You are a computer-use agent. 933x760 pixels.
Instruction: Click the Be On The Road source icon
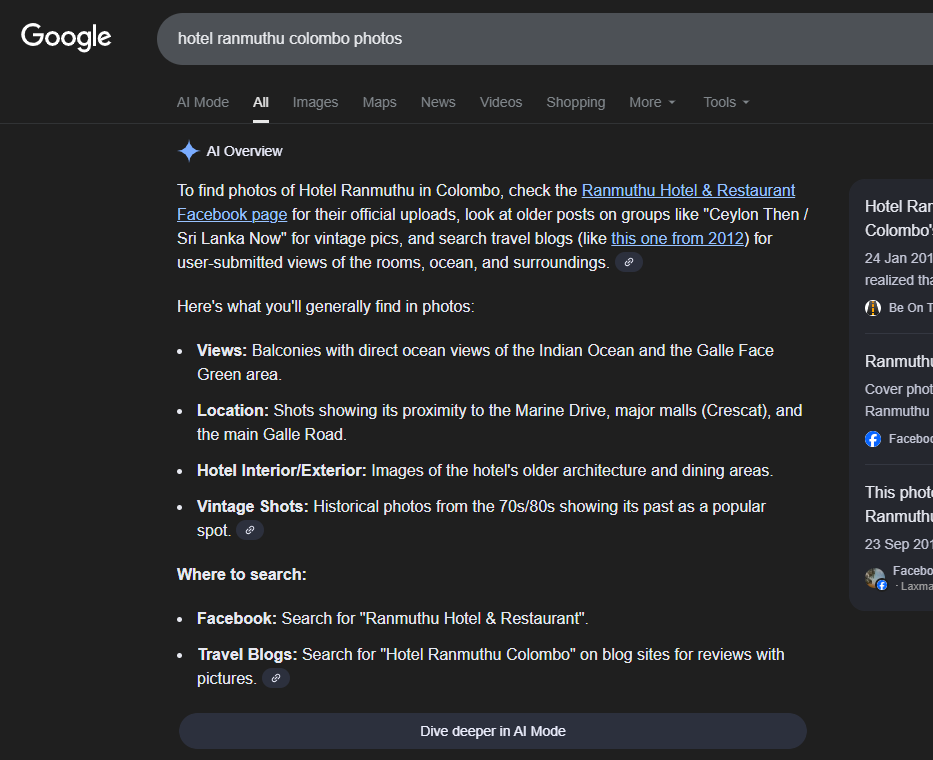(873, 308)
